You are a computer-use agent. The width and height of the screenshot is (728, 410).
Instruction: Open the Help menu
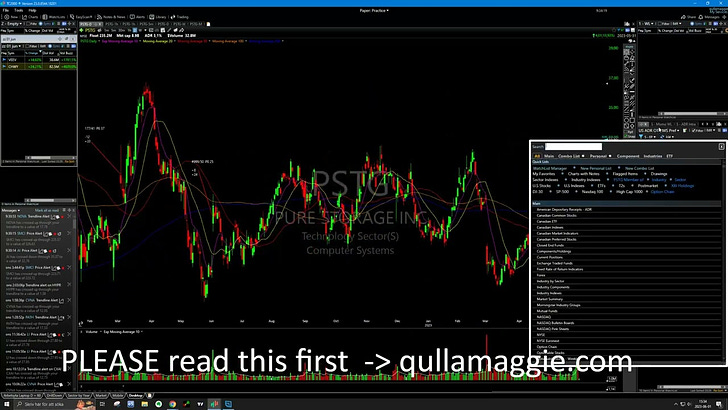pyautogui.click(x=32, y=10)
